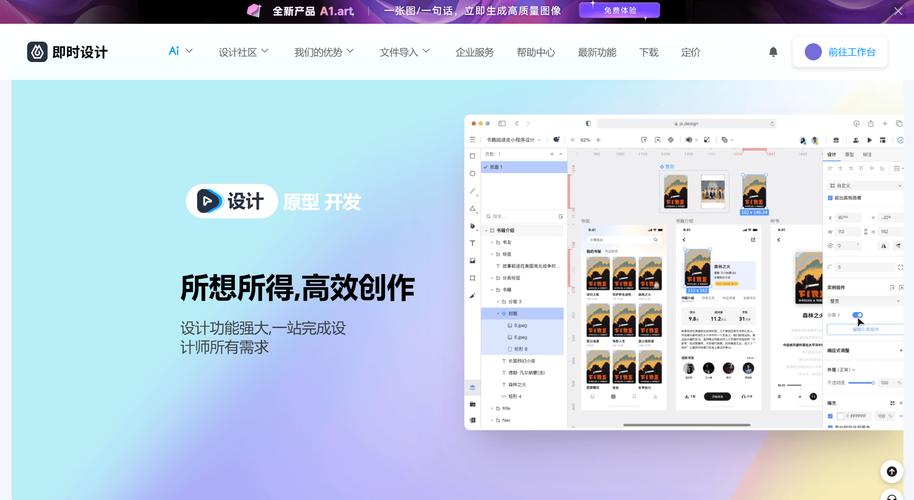
Task: Open the 整页 instance dropdown
Action: 865,301
